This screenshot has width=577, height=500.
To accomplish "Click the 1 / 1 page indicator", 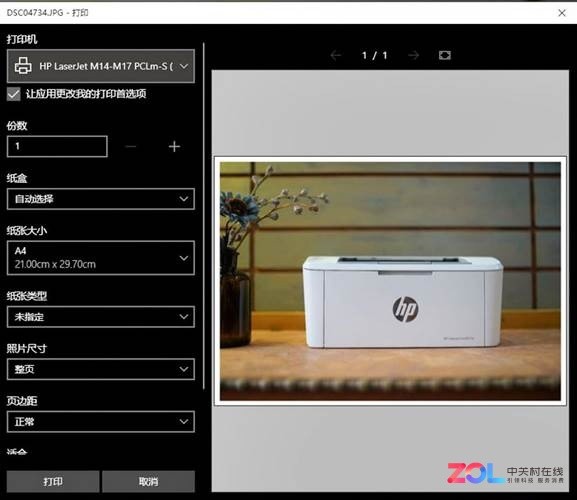I will pyautogui.click(x=375, y=56).
